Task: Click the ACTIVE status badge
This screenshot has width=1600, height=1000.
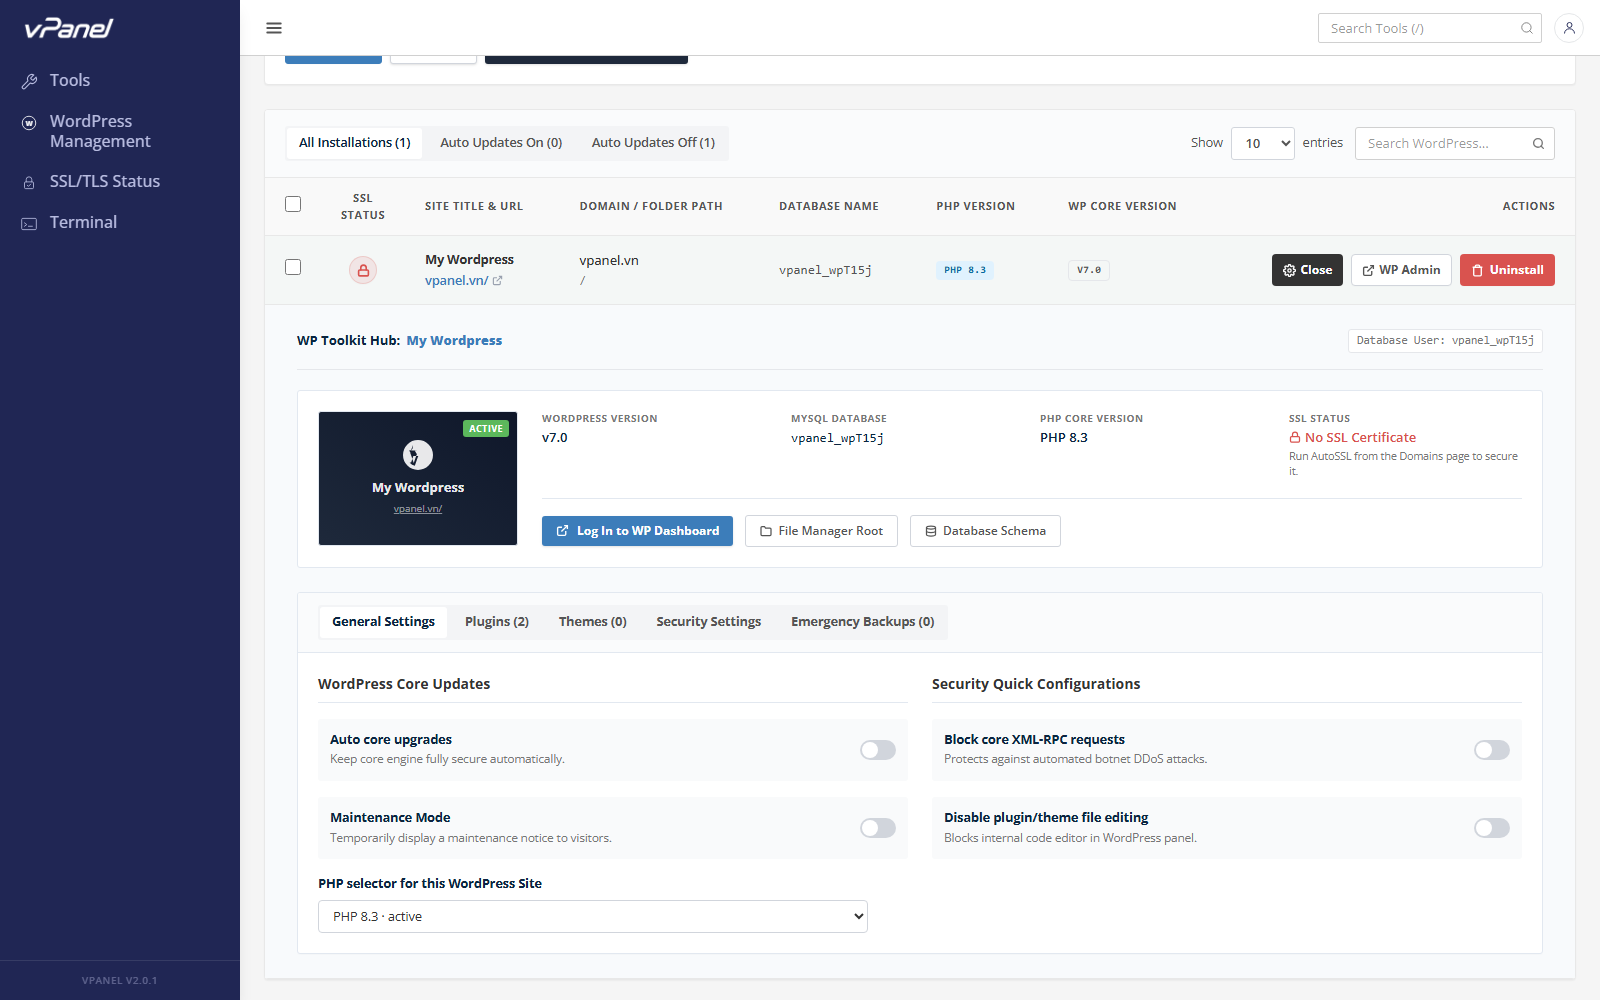Action: (486, 429)
